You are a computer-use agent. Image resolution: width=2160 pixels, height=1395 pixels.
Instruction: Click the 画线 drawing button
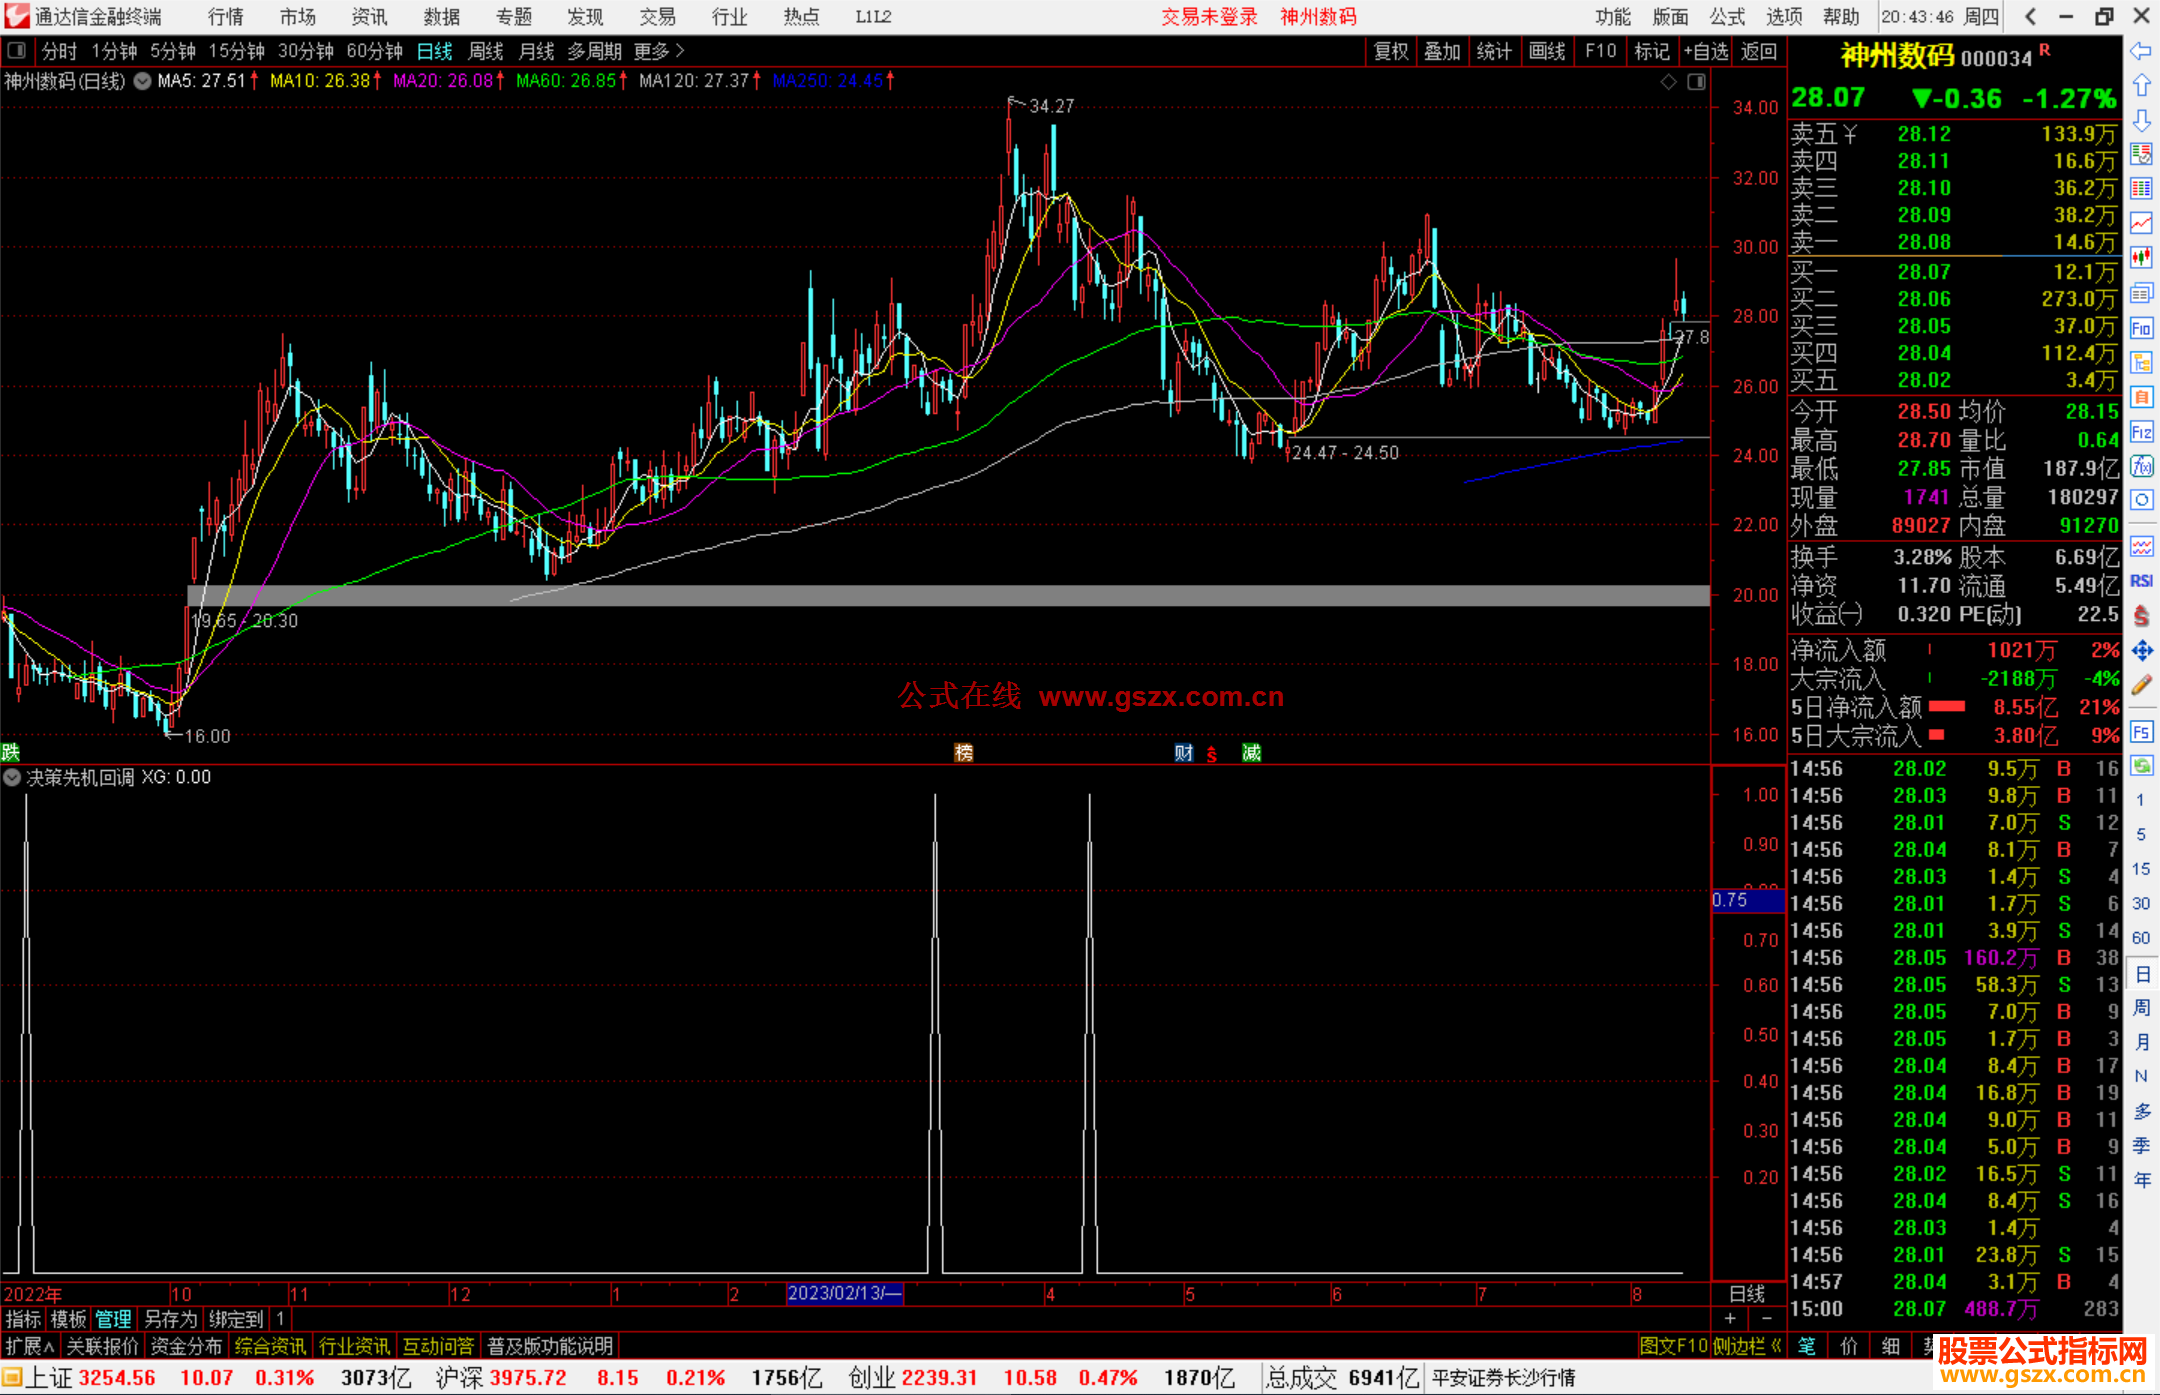click(x=1547, y=51)
